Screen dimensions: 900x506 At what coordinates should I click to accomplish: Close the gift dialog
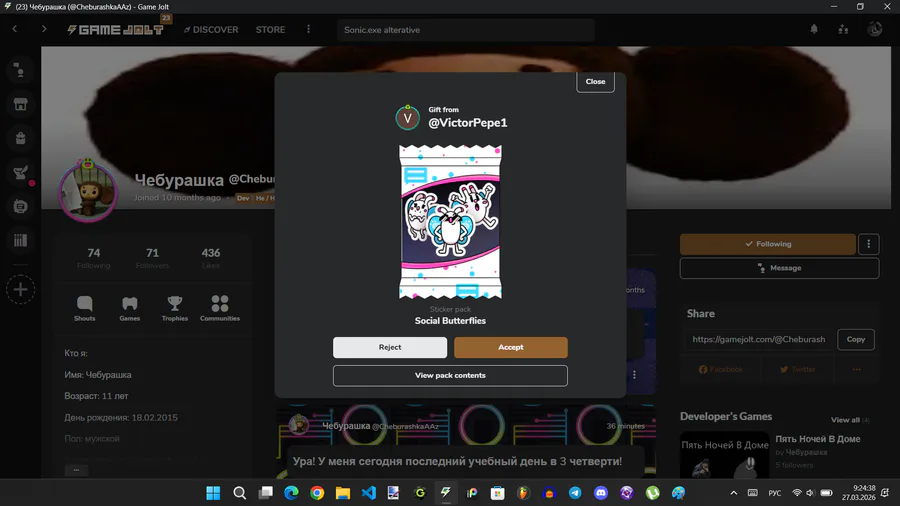(x=595, y=81)
